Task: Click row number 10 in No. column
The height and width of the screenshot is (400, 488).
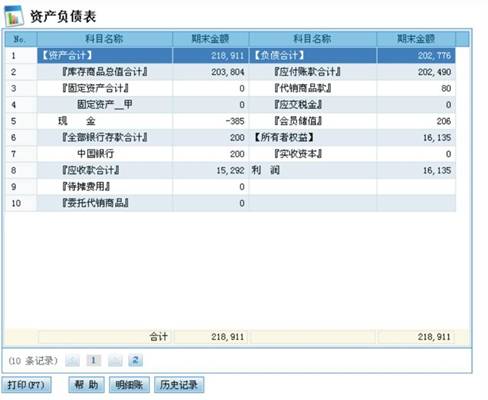Action: 16,203
